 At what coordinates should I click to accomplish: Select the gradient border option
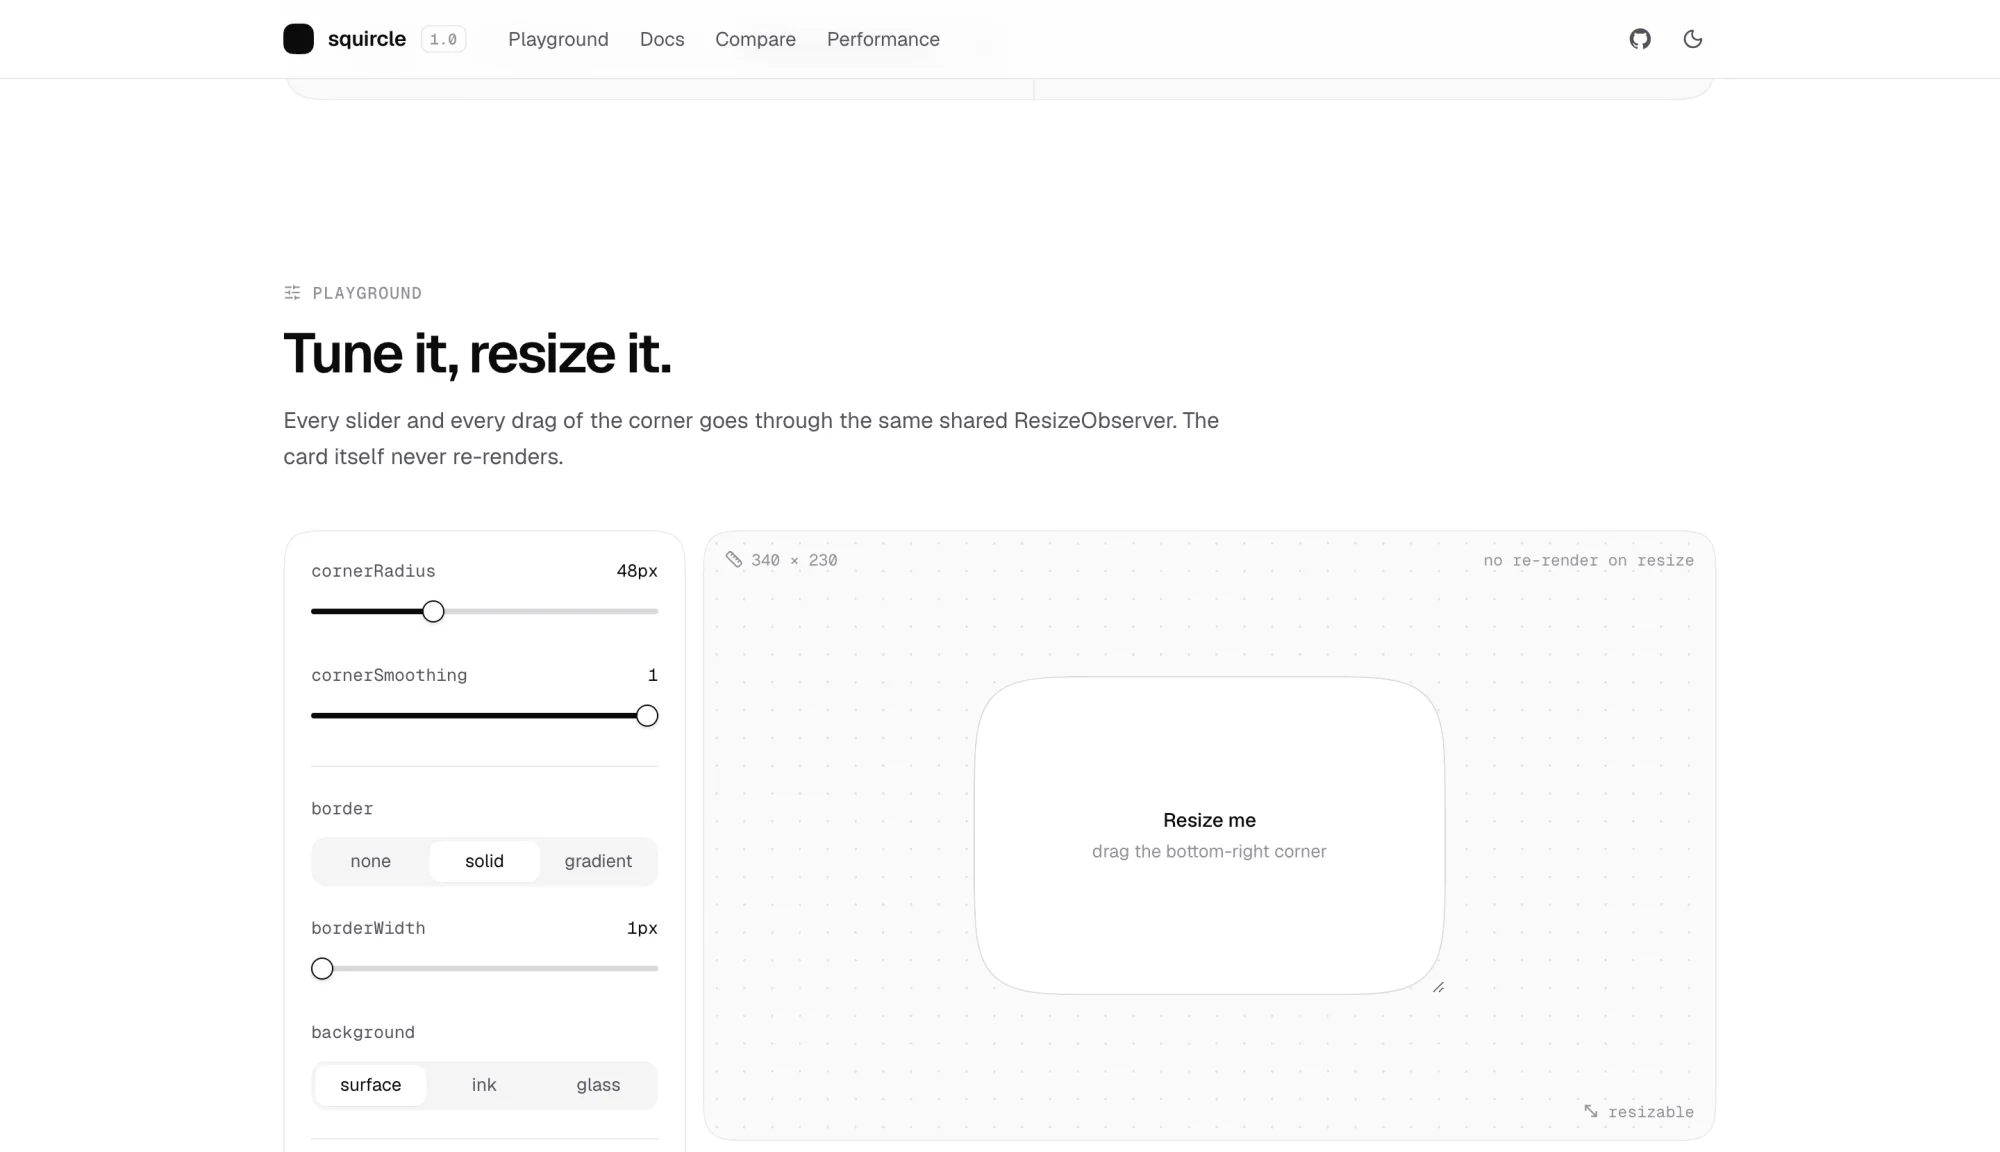click(x=598, y=861)
